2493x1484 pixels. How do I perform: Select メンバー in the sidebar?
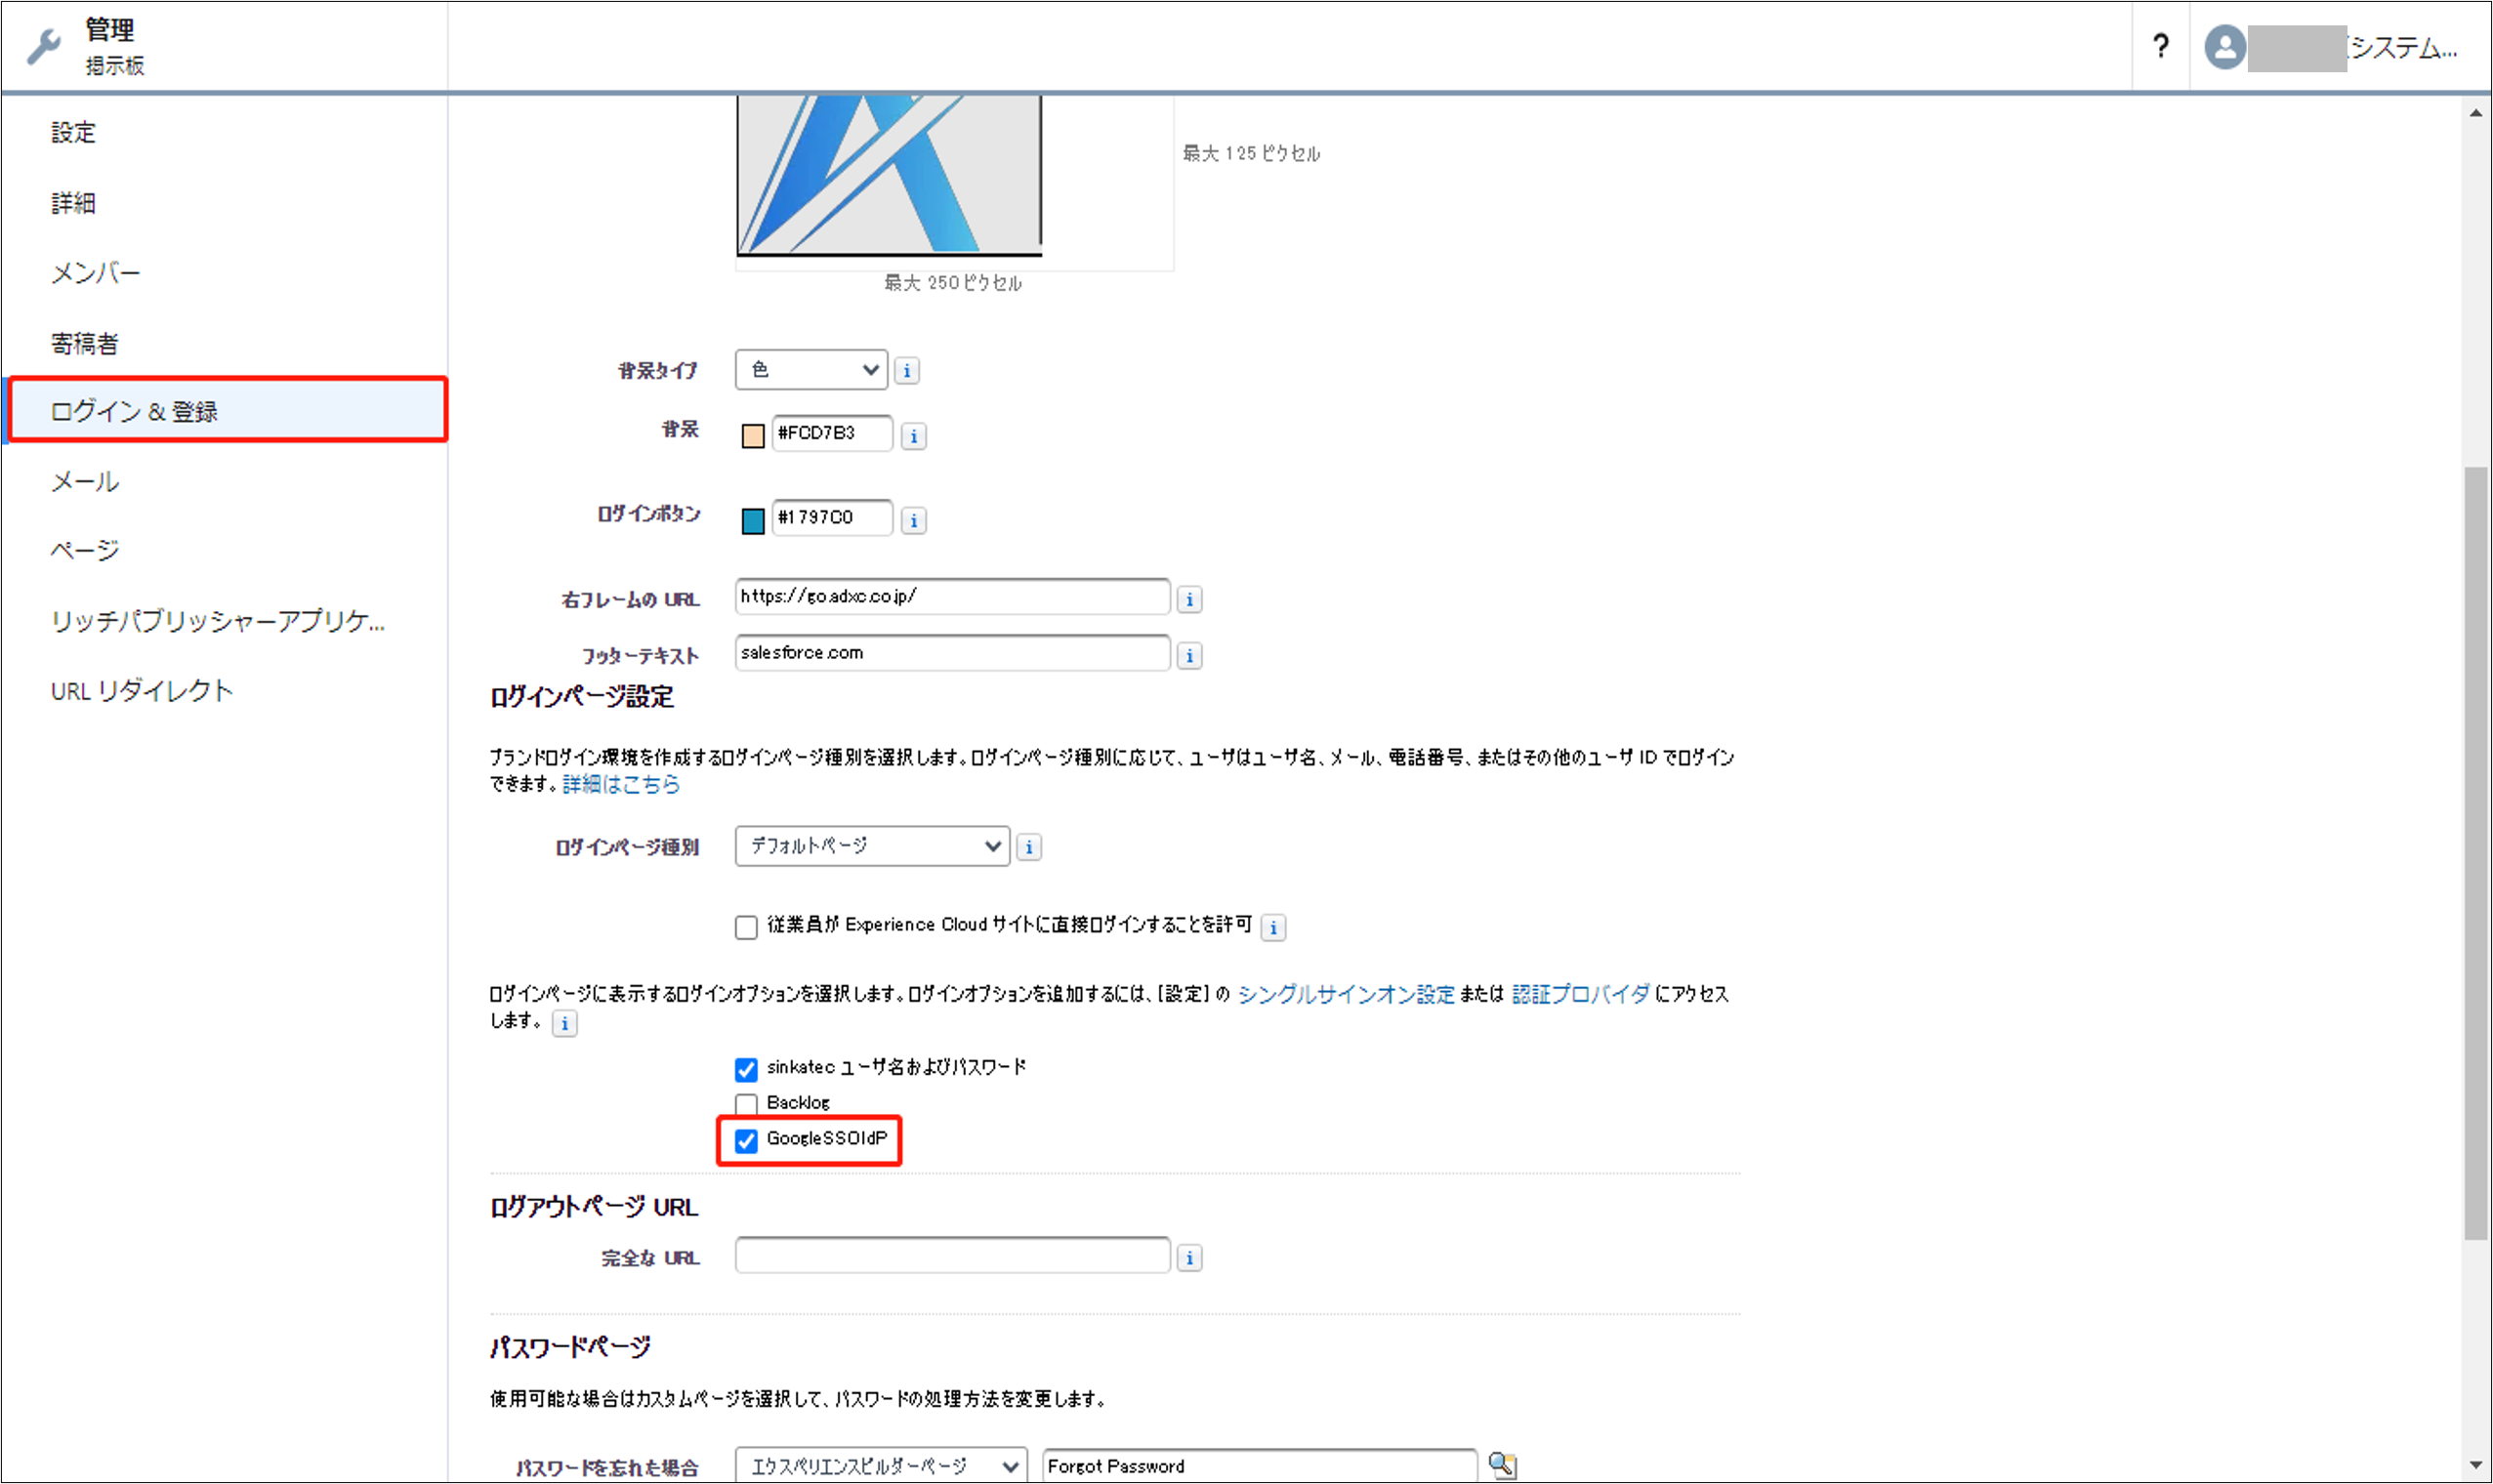coord(96,273)
